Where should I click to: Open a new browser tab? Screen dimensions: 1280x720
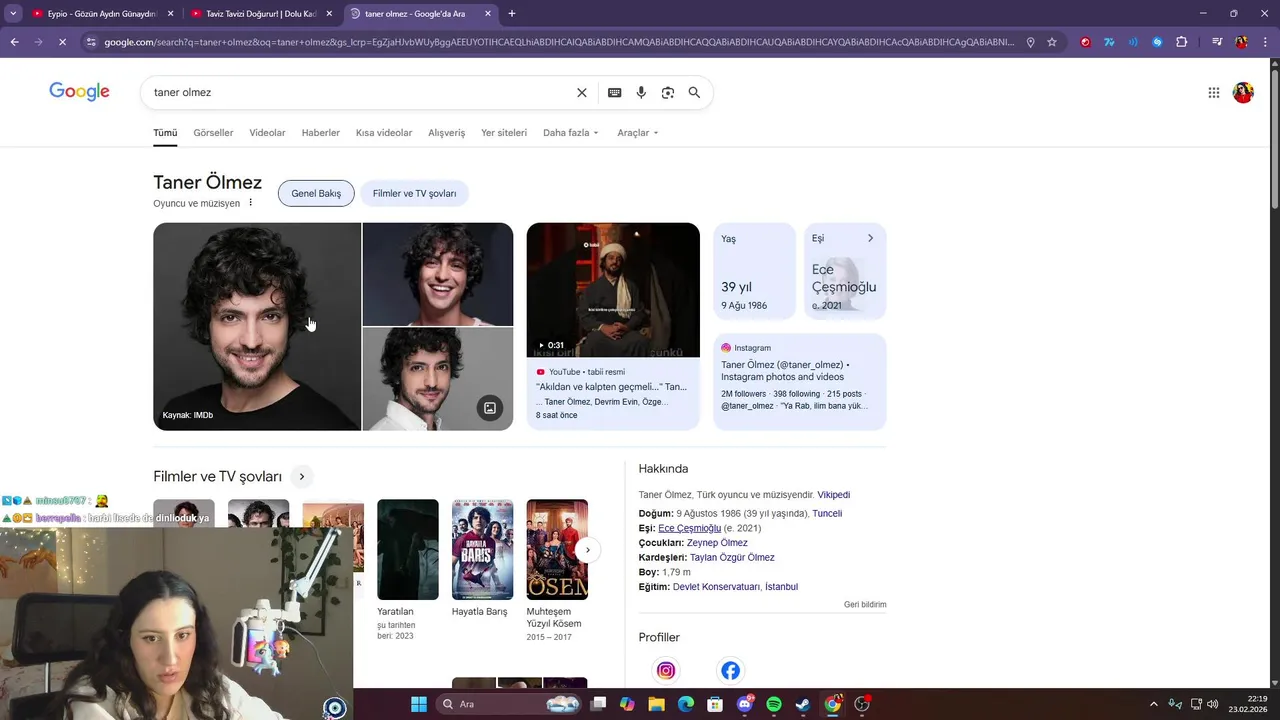click(x=512, y=14)
